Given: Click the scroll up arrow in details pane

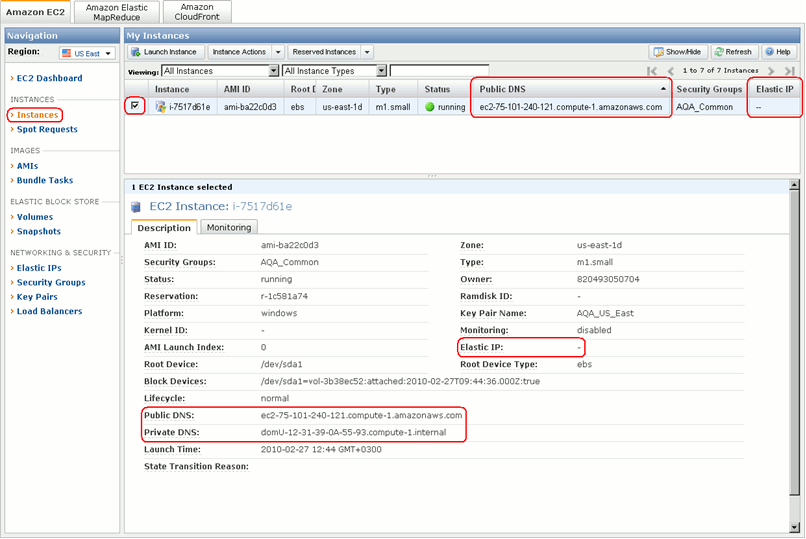Looking at the screenshot, I should pyautogui.click(x=794, y=184).
